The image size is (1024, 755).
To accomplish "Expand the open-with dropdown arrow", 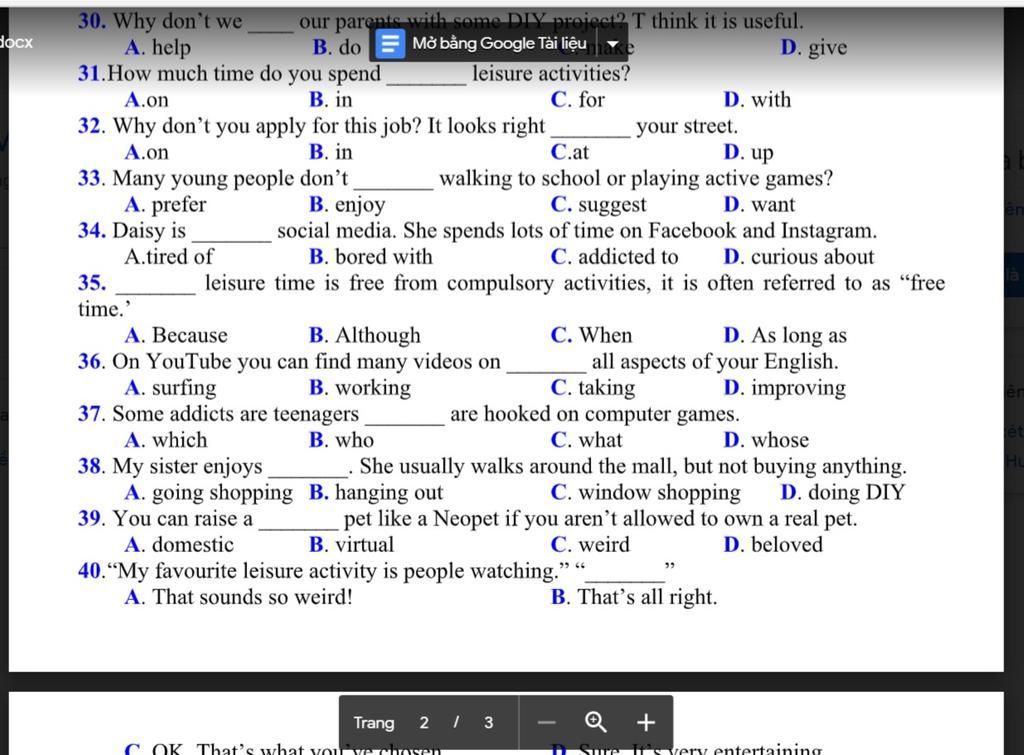I will 613,44.
